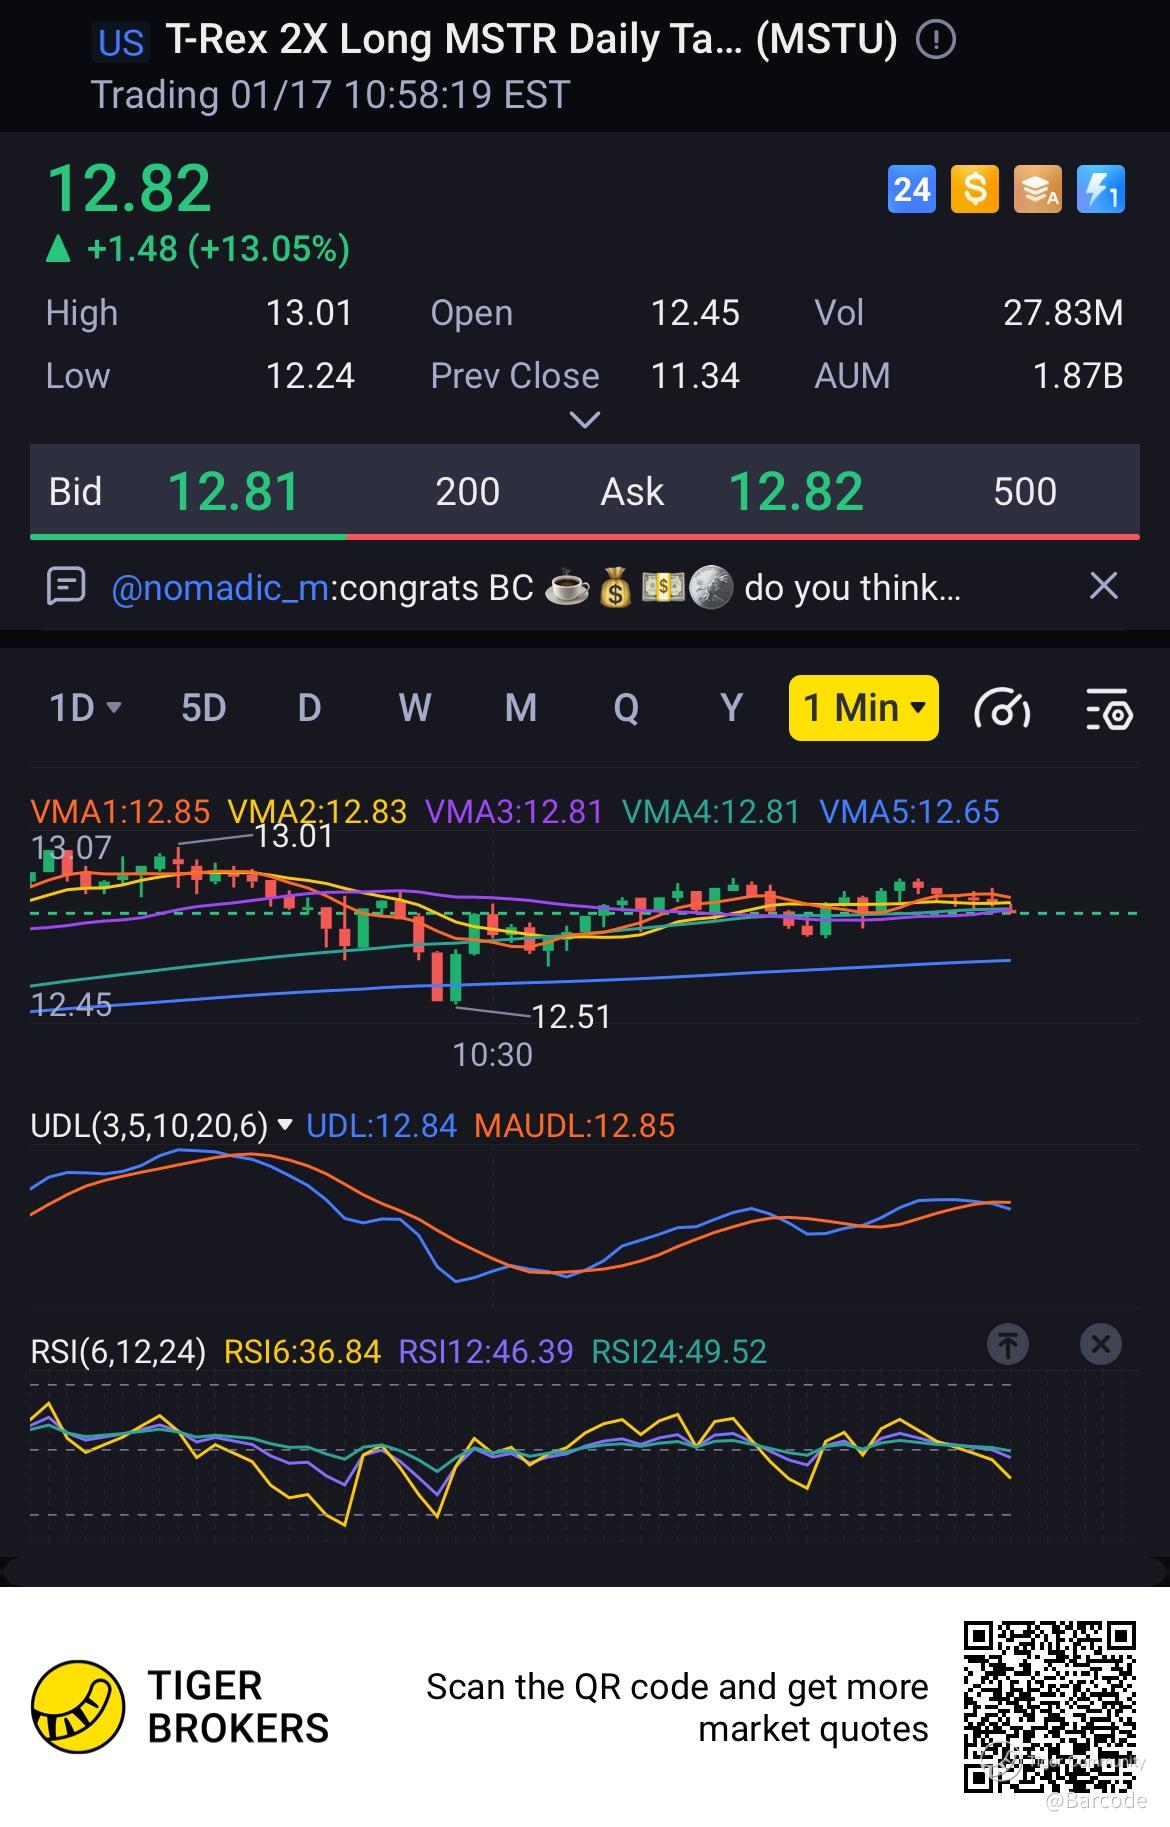Tap the MAUDL:12.85 value
Screen dimensions: 1170x1827
tap(574, 1126)
